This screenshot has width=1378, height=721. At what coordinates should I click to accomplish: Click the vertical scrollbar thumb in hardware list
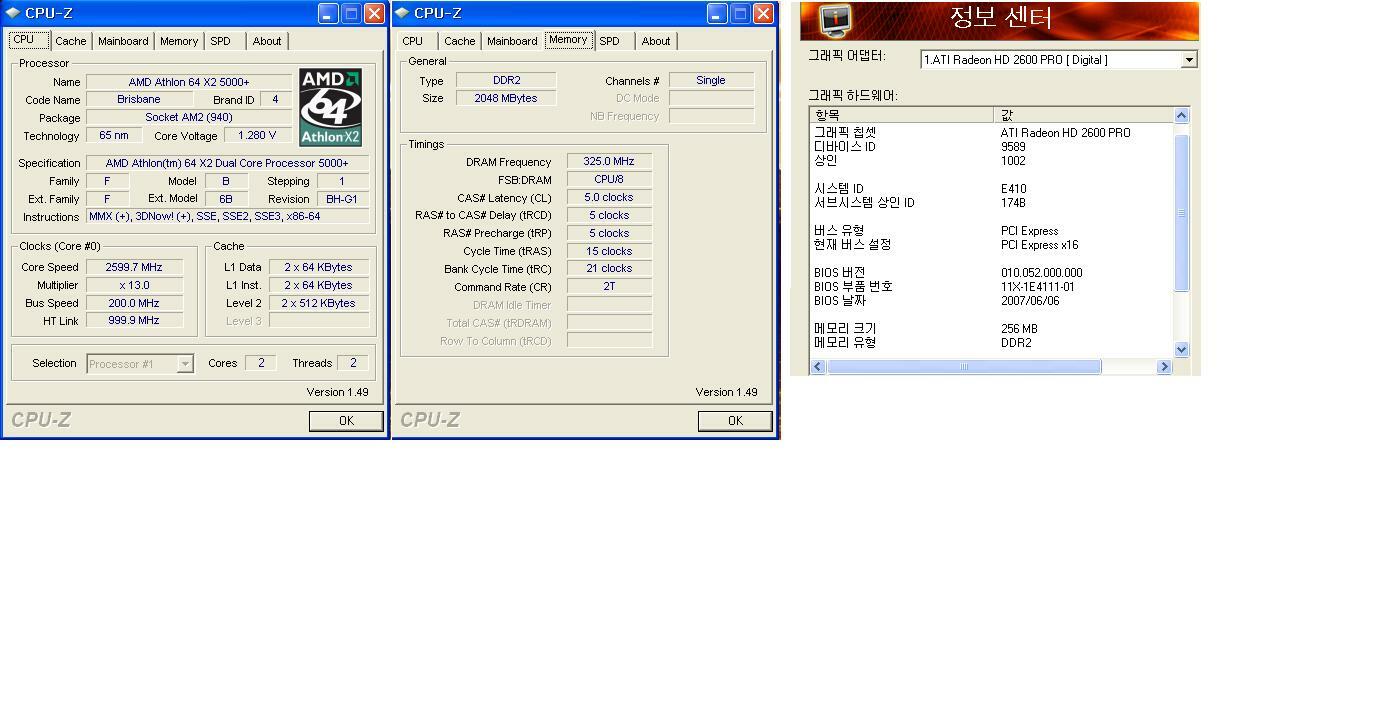1181,212
